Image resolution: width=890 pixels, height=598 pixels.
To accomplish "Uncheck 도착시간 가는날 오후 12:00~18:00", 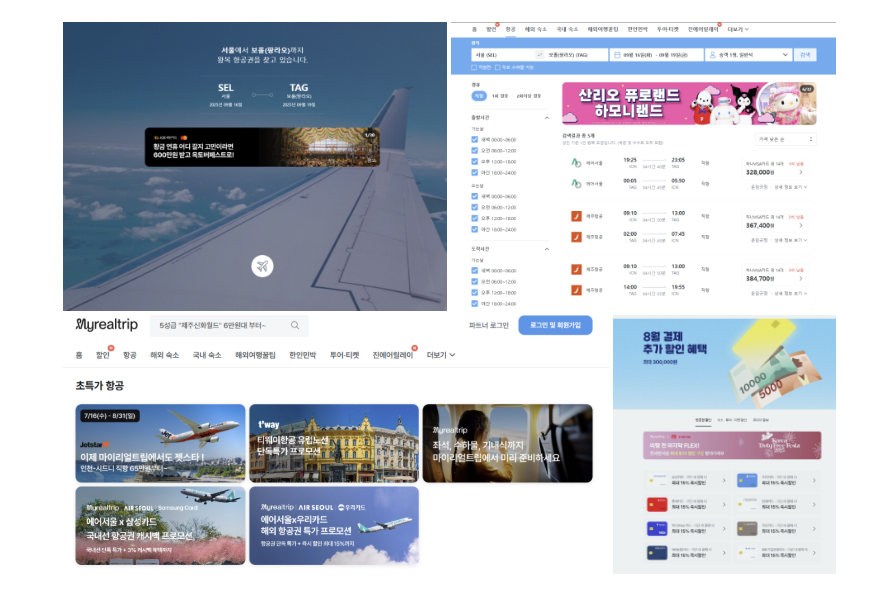I will pos(475,293).
